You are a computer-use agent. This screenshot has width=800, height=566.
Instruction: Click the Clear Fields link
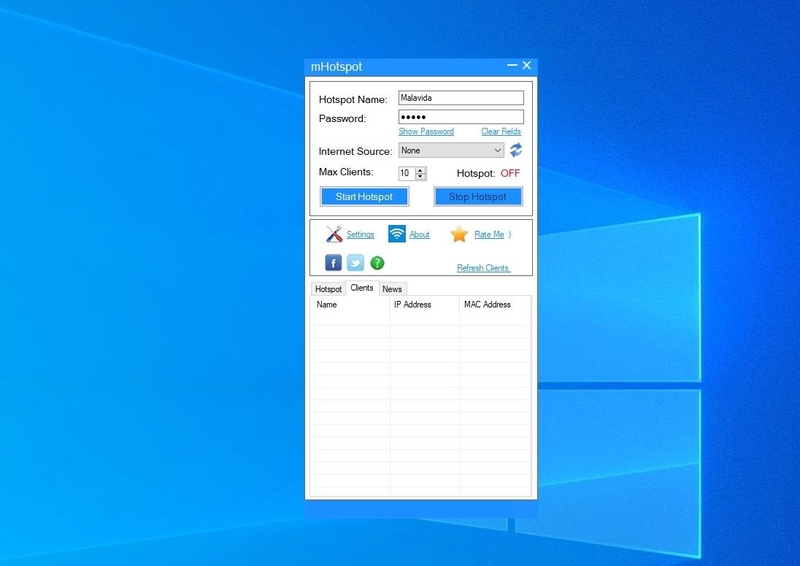click(501, 132)
